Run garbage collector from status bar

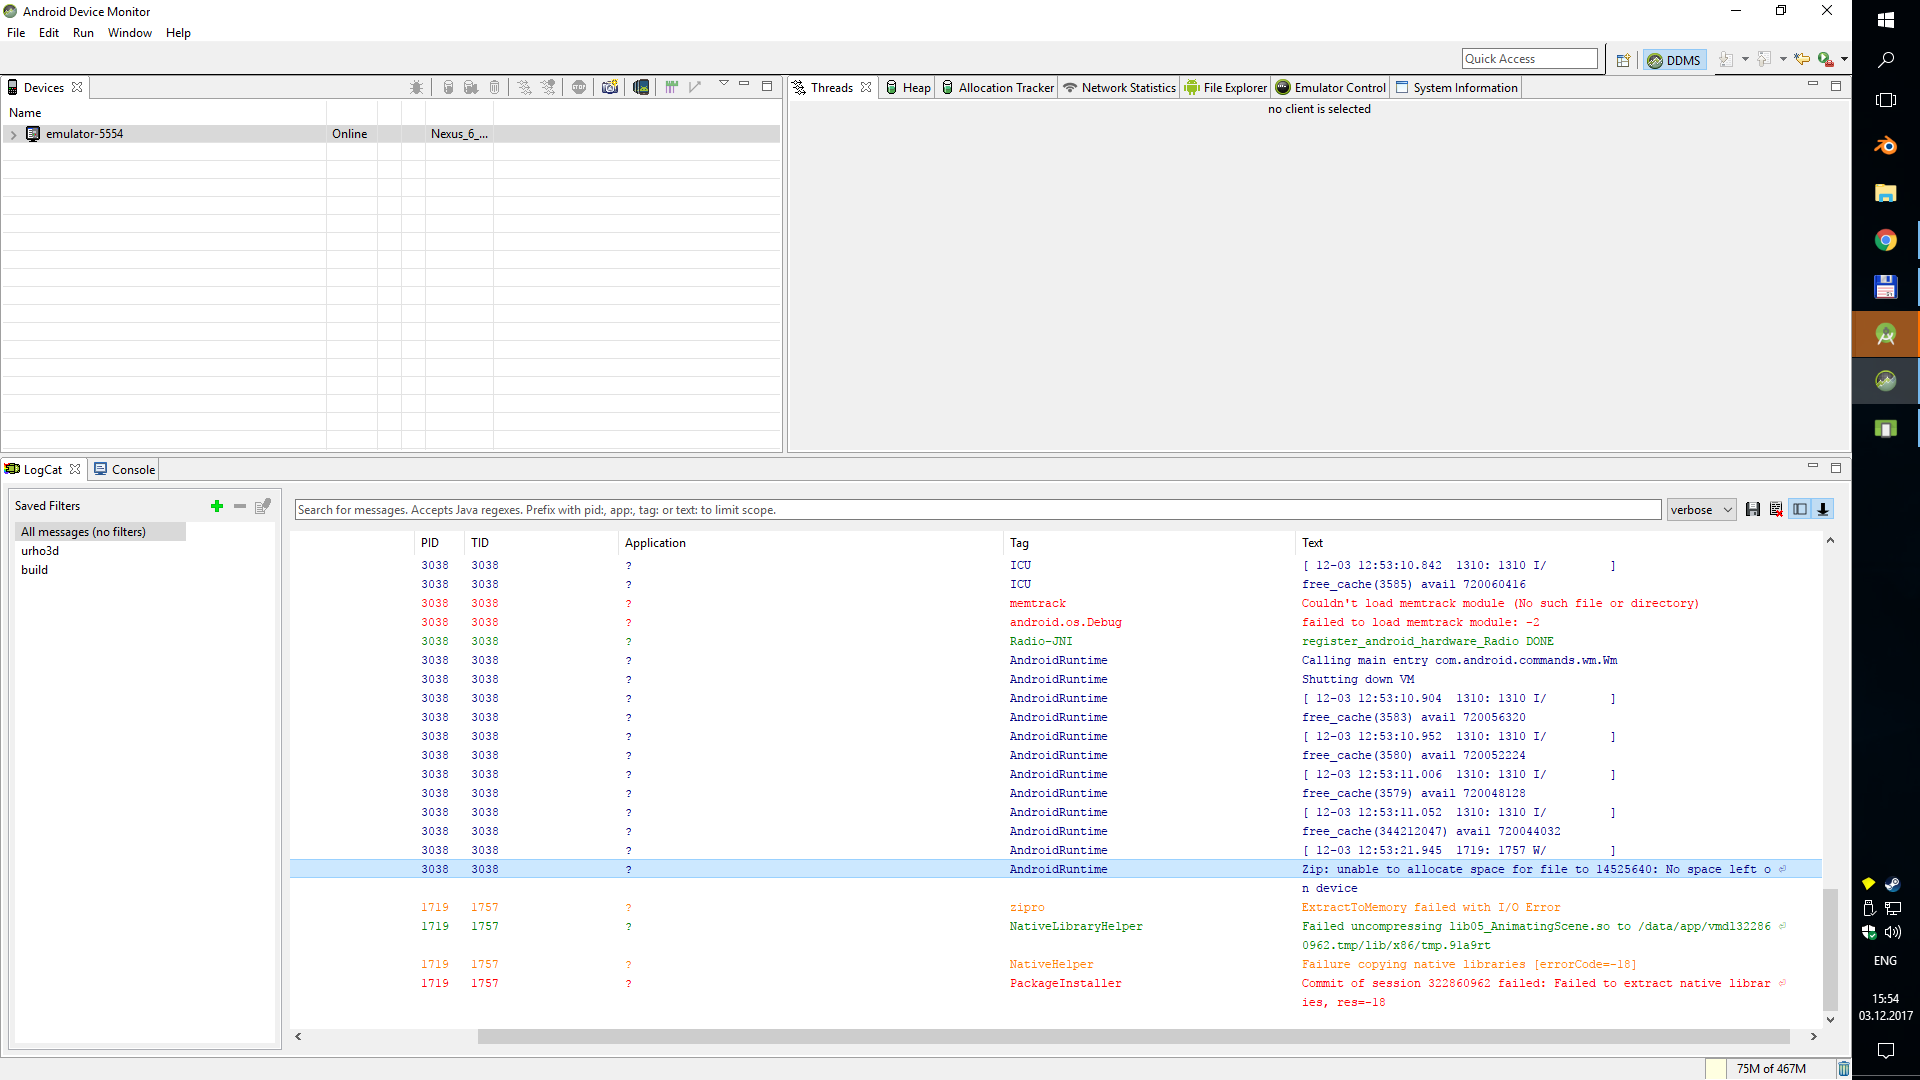1843,1069
